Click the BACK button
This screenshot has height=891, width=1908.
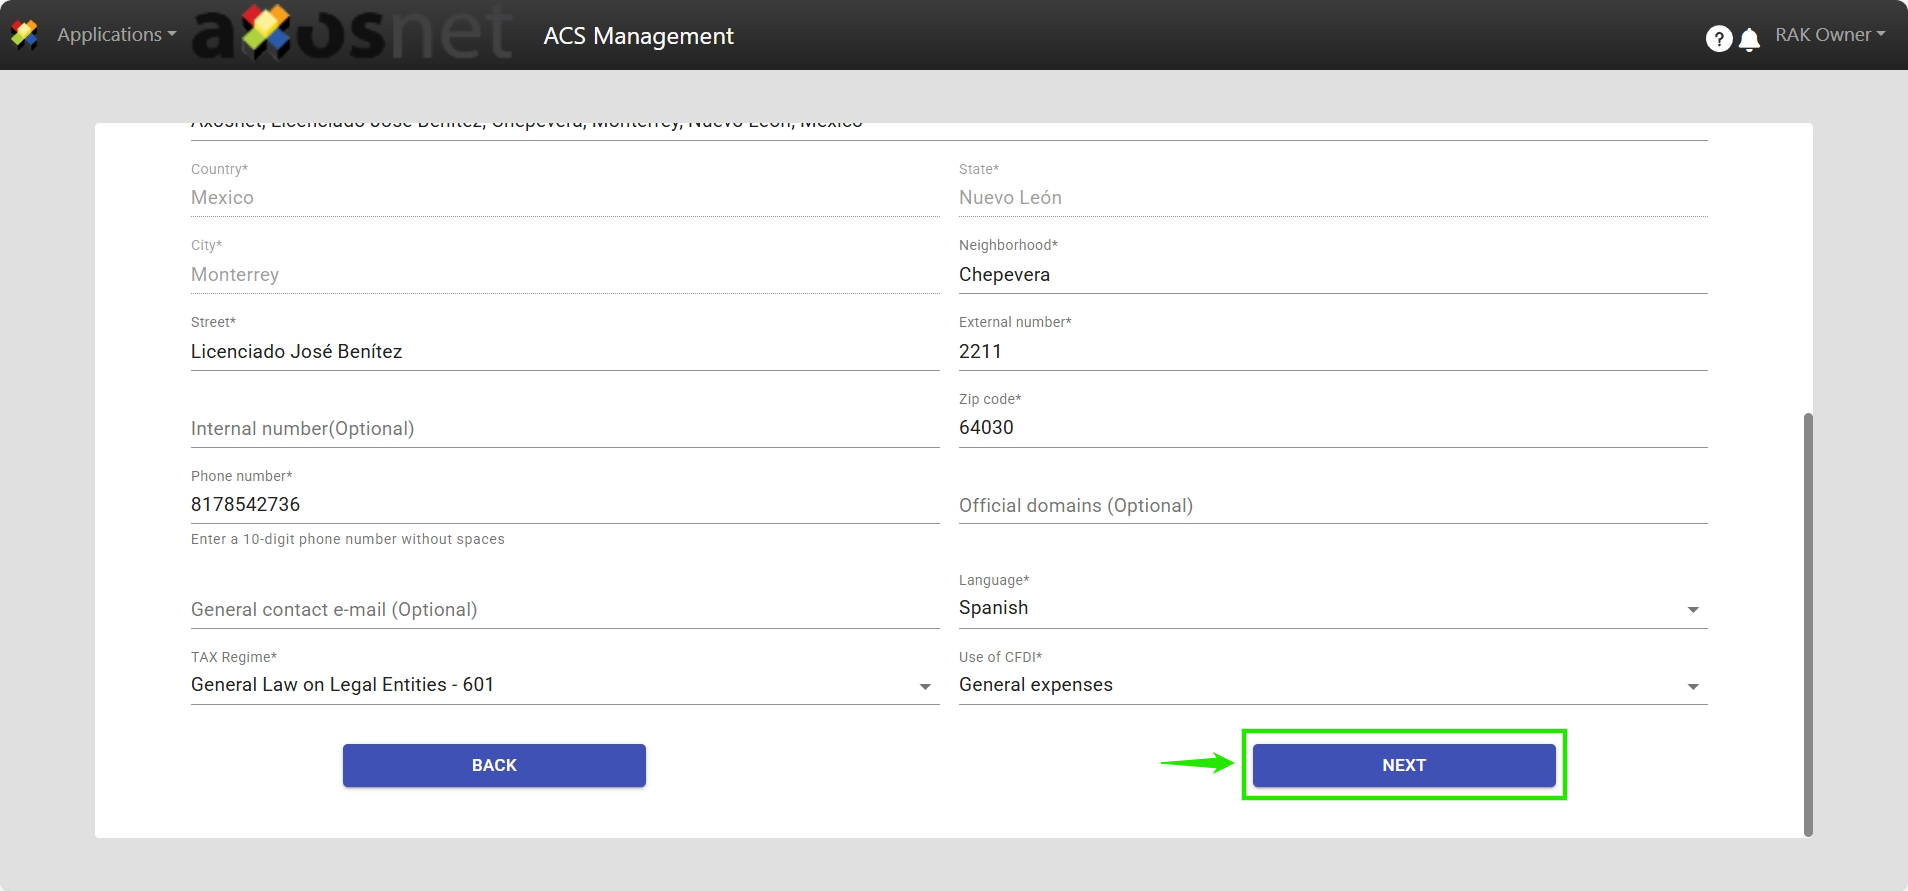click(494, 765)
